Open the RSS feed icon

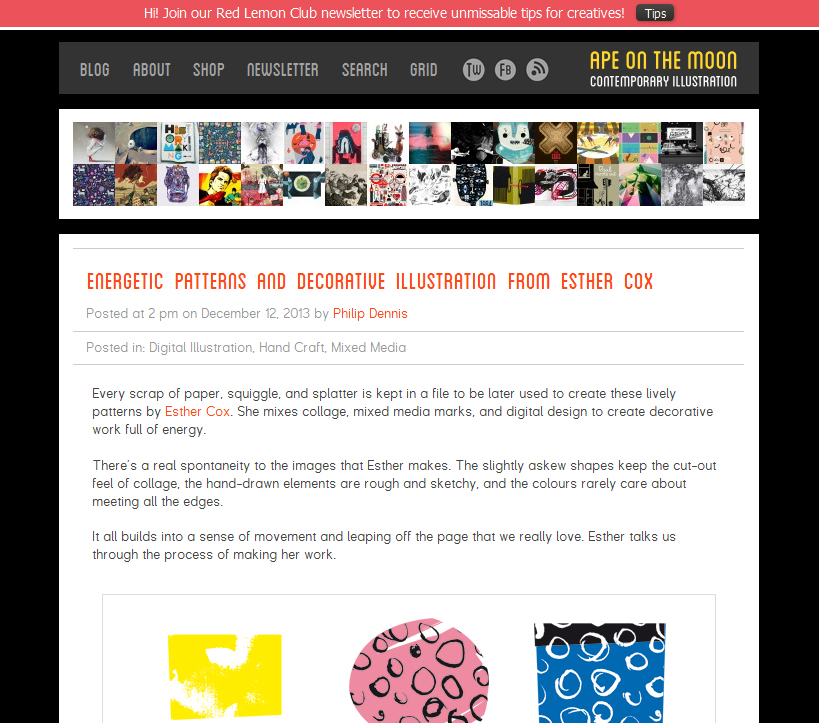click(537, 69)
